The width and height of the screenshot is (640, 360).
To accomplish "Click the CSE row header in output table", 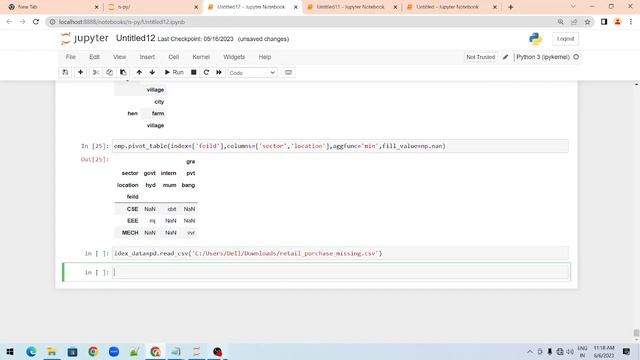I will pos(132,209).
